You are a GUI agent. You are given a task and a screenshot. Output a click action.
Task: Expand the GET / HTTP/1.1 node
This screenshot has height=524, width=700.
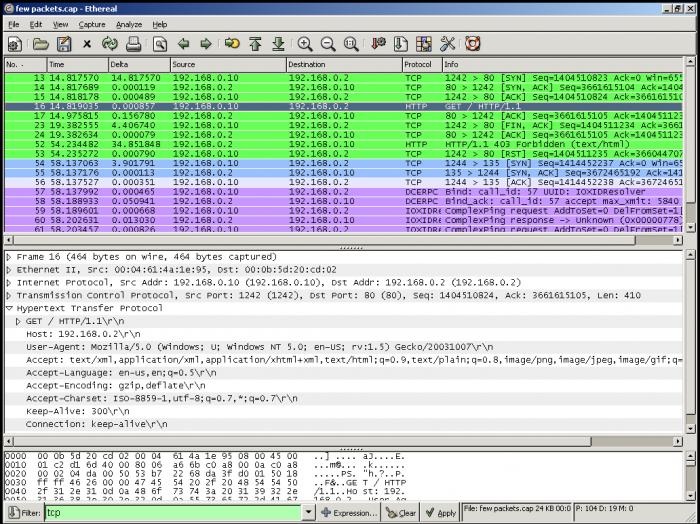(x=18, y=321)
